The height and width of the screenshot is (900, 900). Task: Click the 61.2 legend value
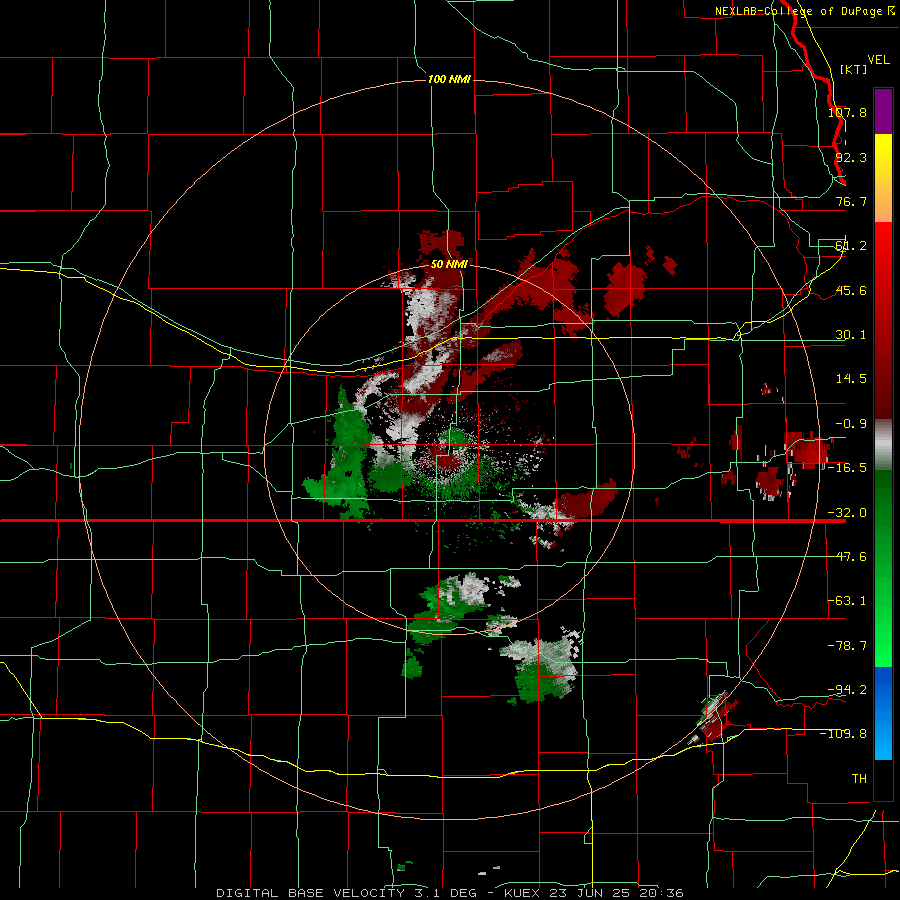851,246
